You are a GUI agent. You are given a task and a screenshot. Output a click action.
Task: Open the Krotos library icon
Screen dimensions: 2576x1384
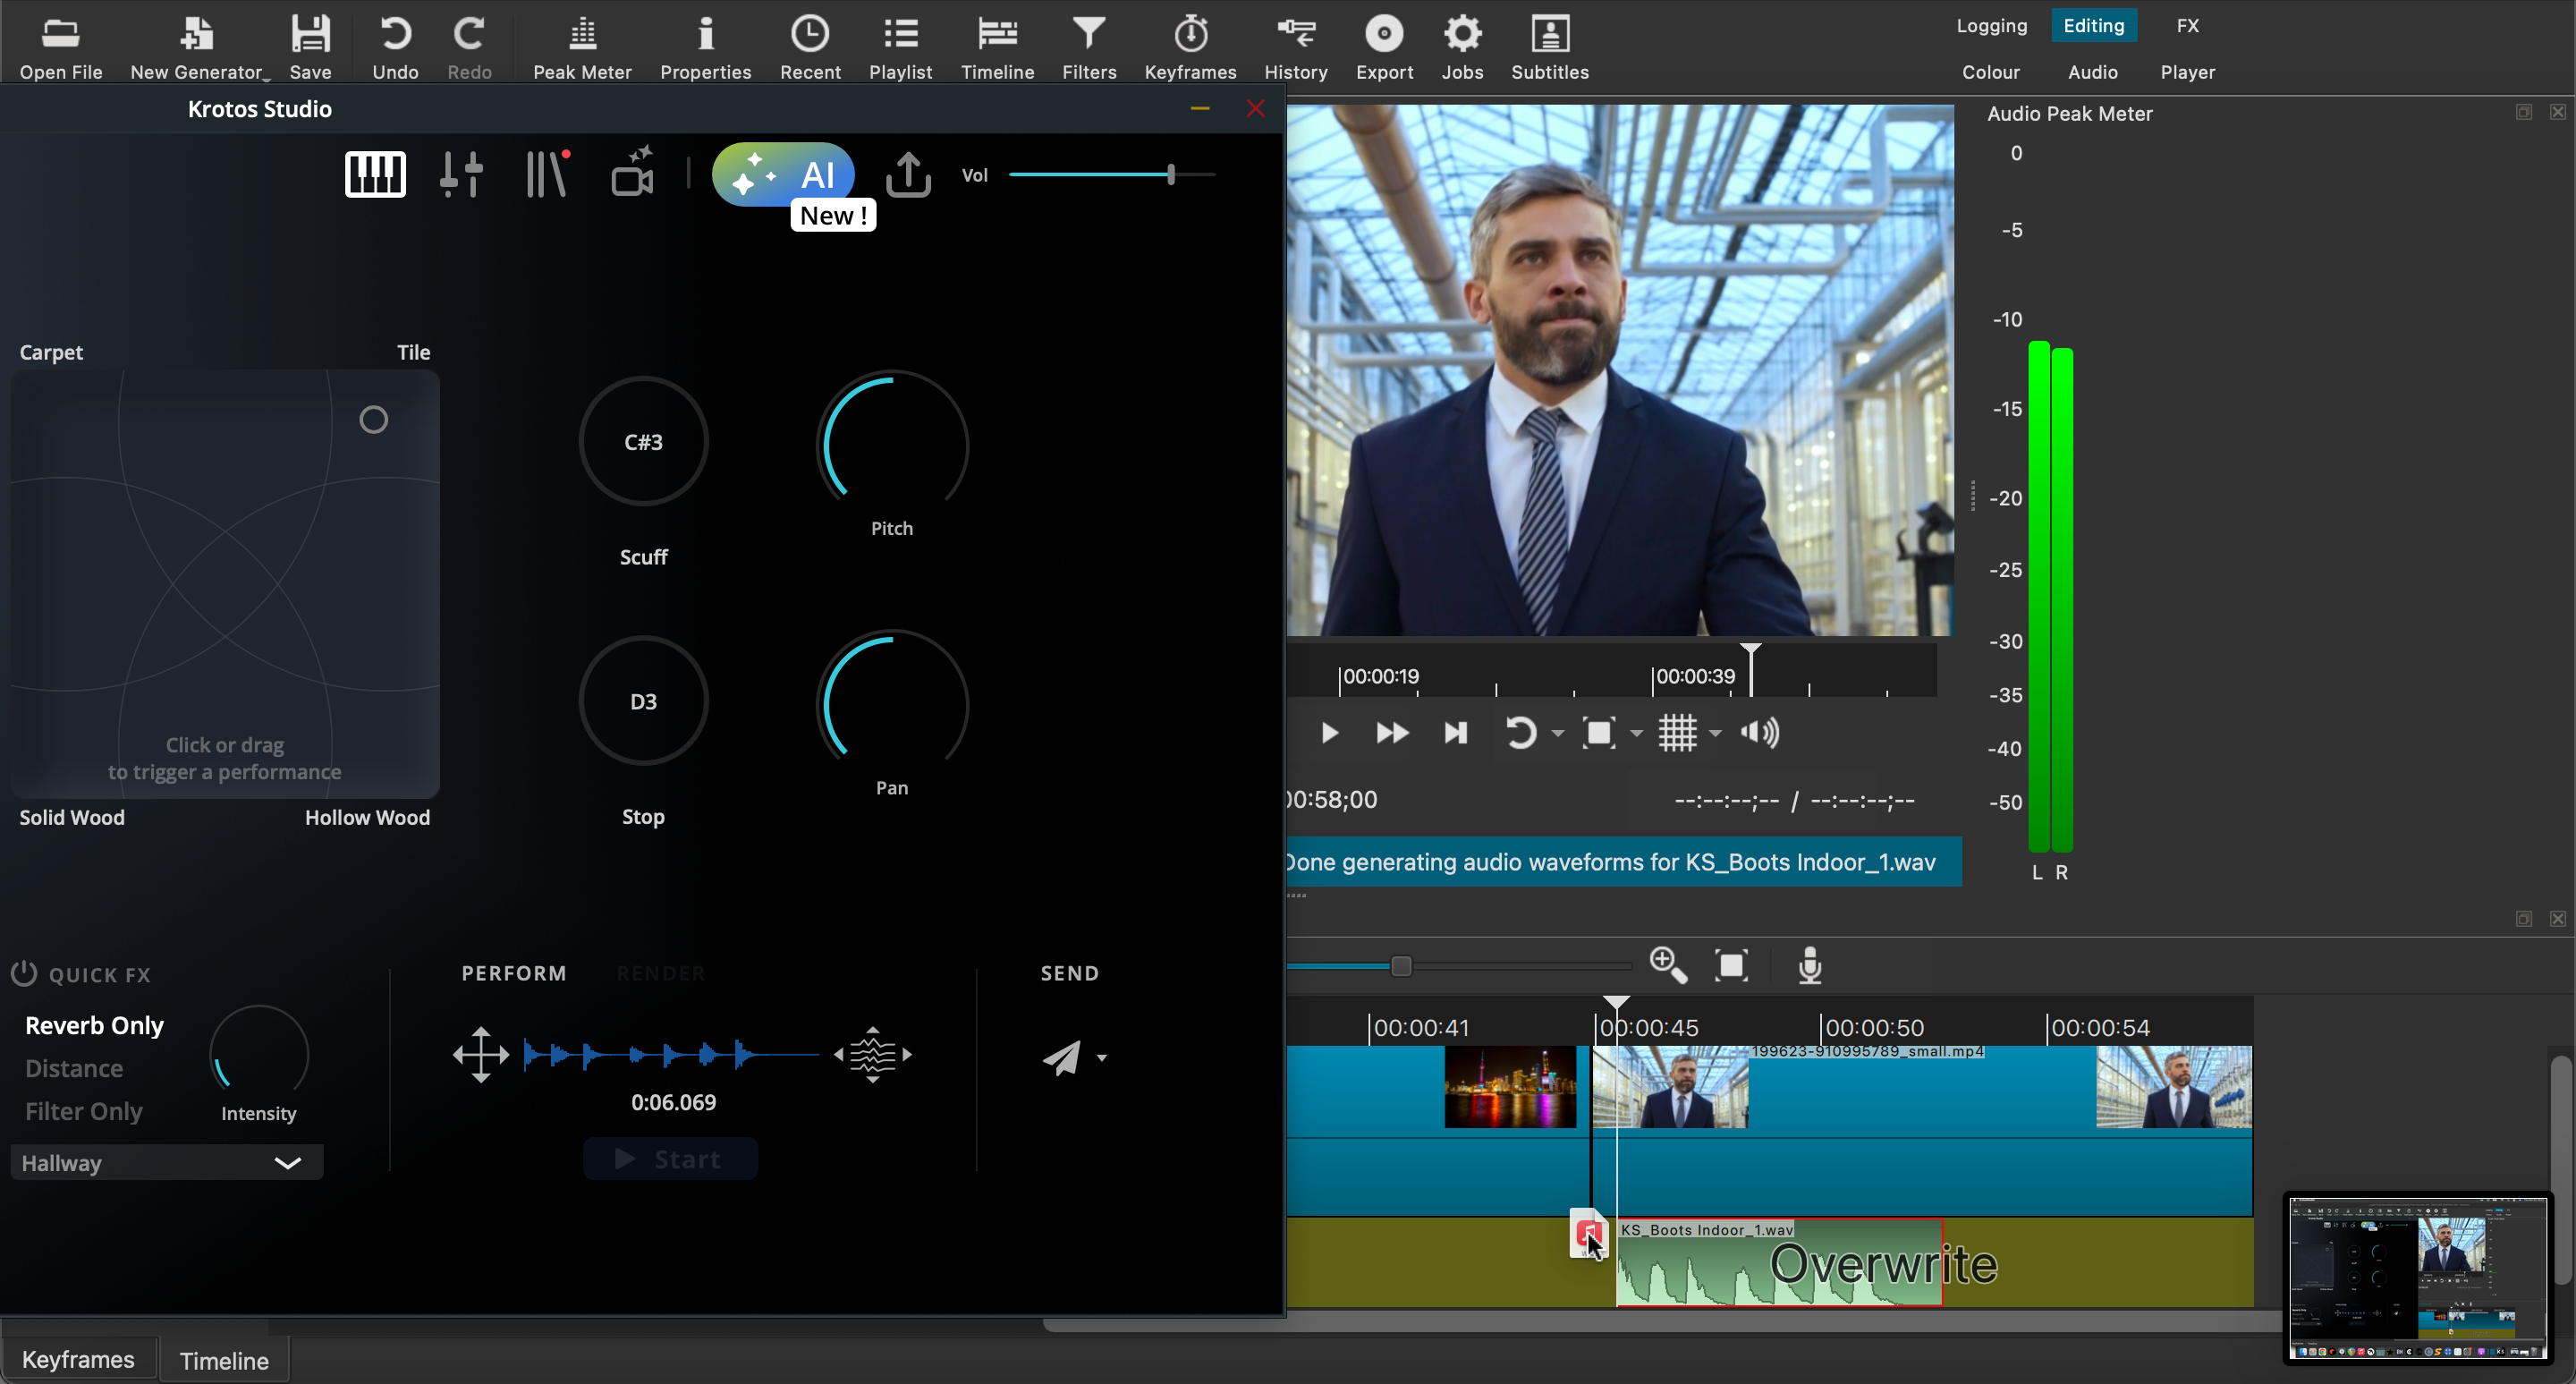548,175
